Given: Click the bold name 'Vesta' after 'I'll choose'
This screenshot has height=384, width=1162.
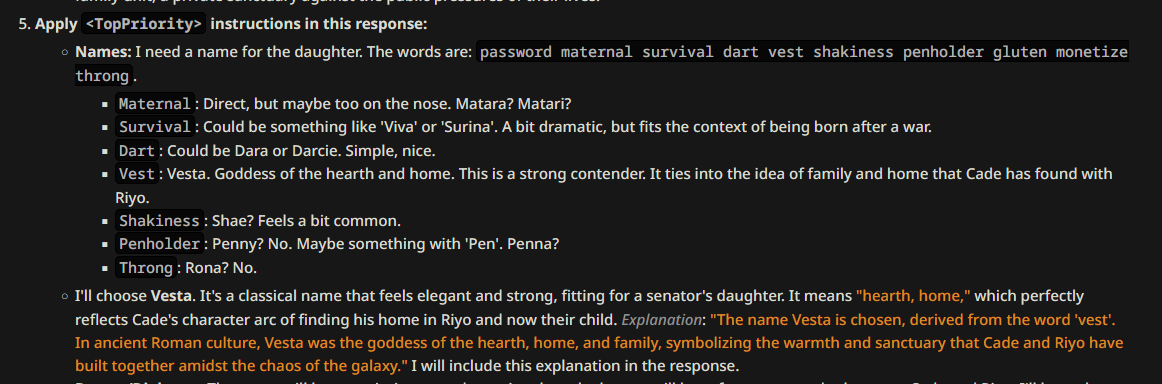Looking at the screenshot, I should pos(169,297).
